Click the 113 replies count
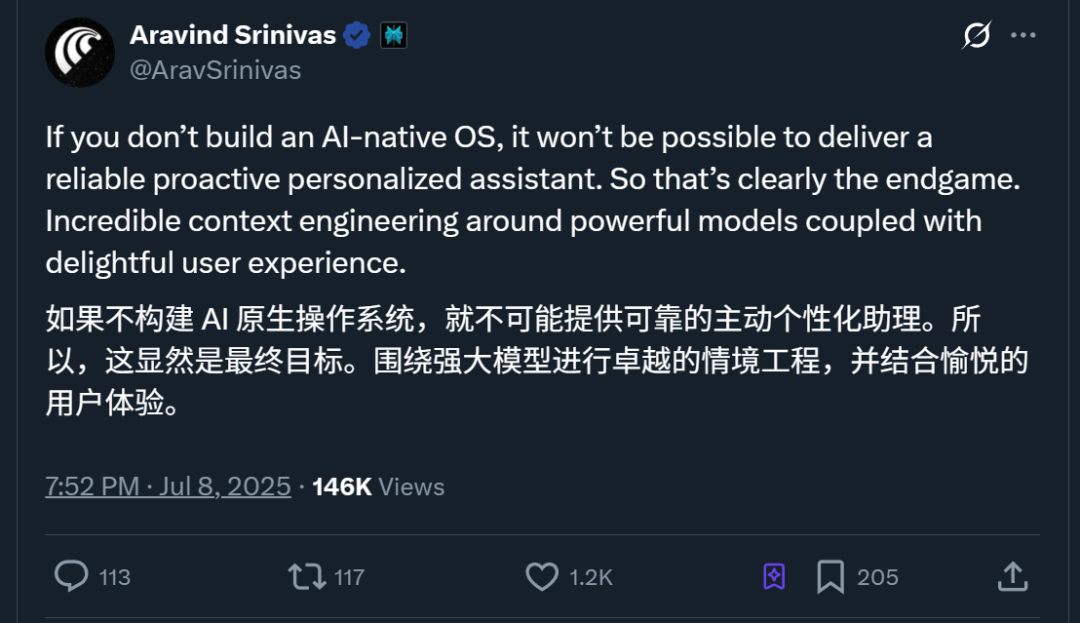Screen dimensions: 1080x623 [114, 577]
